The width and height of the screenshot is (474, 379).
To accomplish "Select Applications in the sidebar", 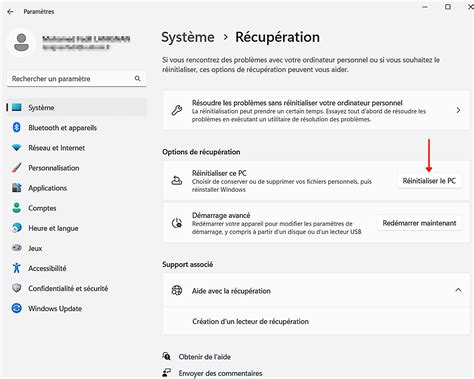I will (76, 188).
